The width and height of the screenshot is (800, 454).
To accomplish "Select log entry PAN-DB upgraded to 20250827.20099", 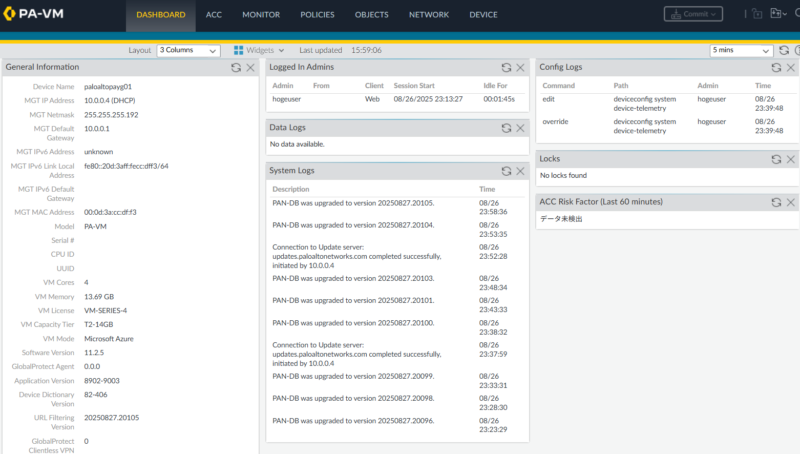I will pyautogui.click(x=397, y=381).
